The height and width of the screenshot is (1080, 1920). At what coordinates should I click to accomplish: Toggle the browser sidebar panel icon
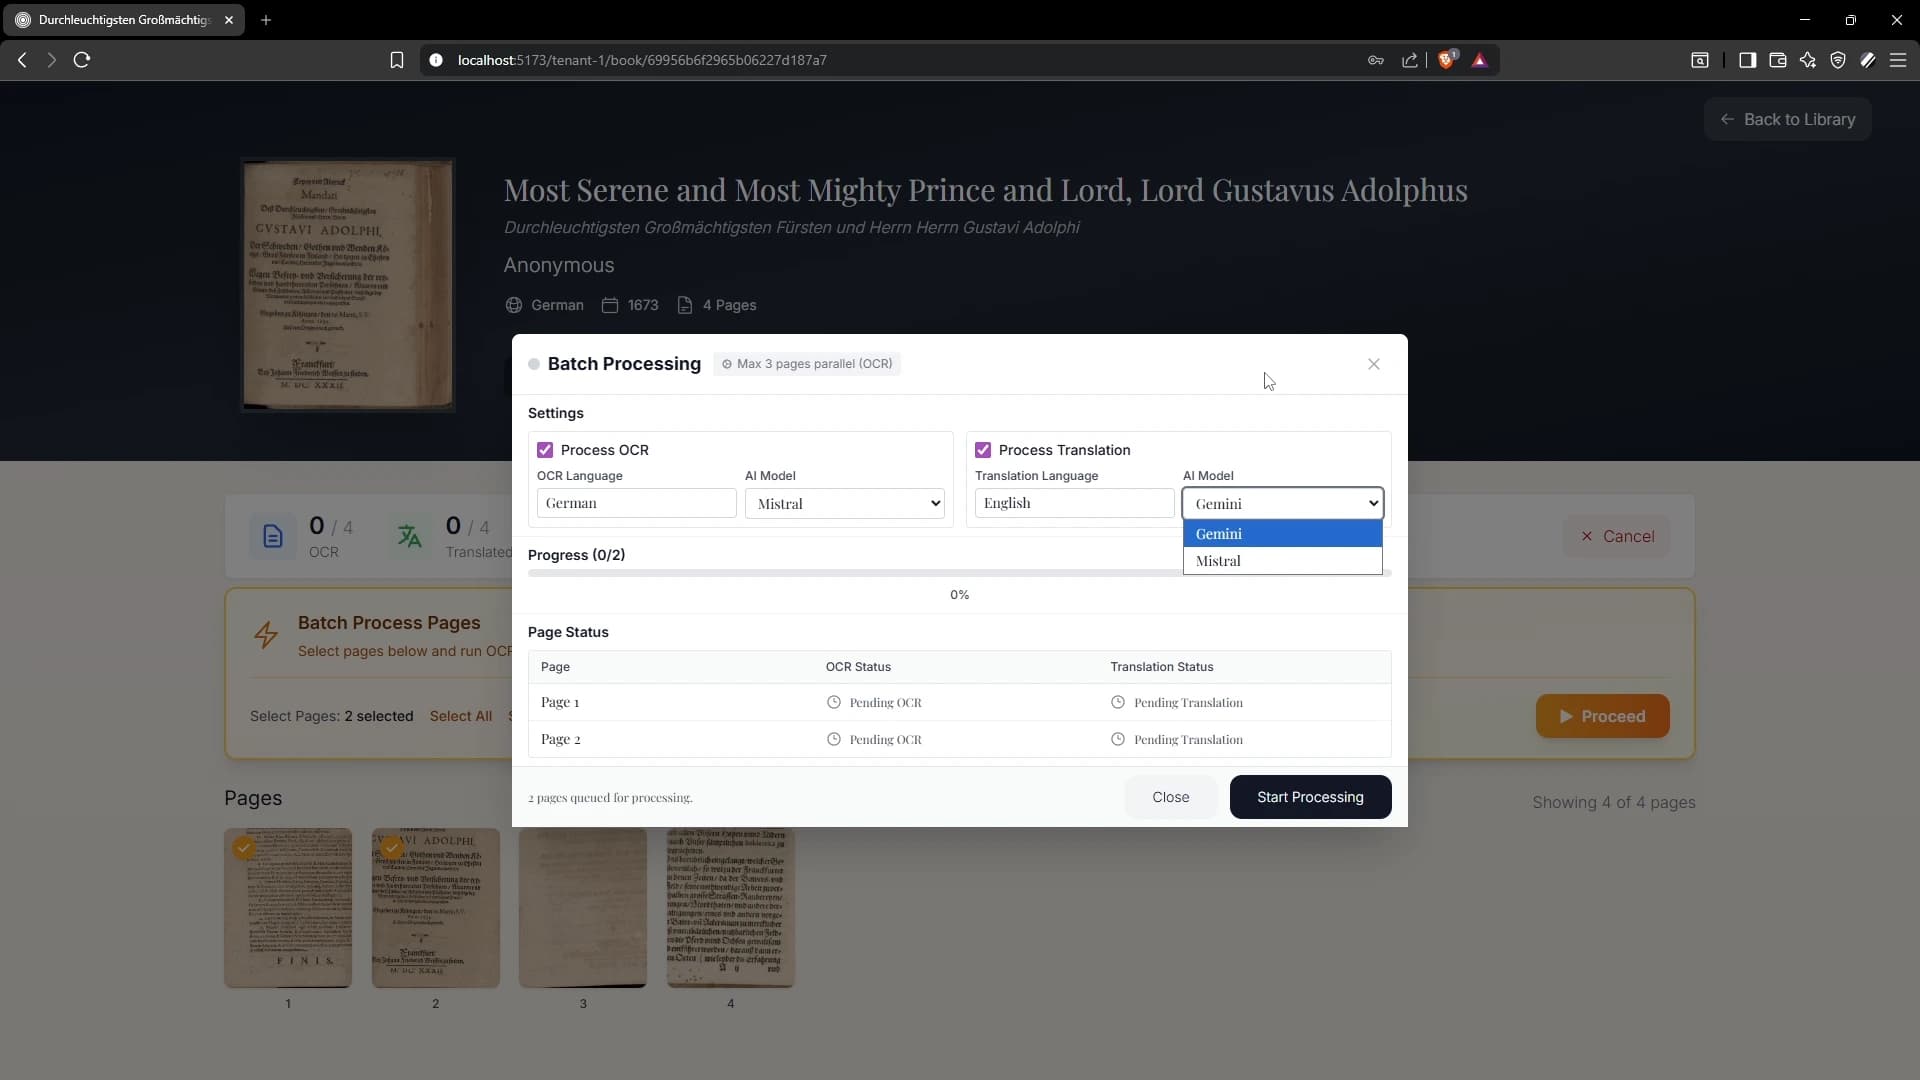click(x=1747, y=60)
